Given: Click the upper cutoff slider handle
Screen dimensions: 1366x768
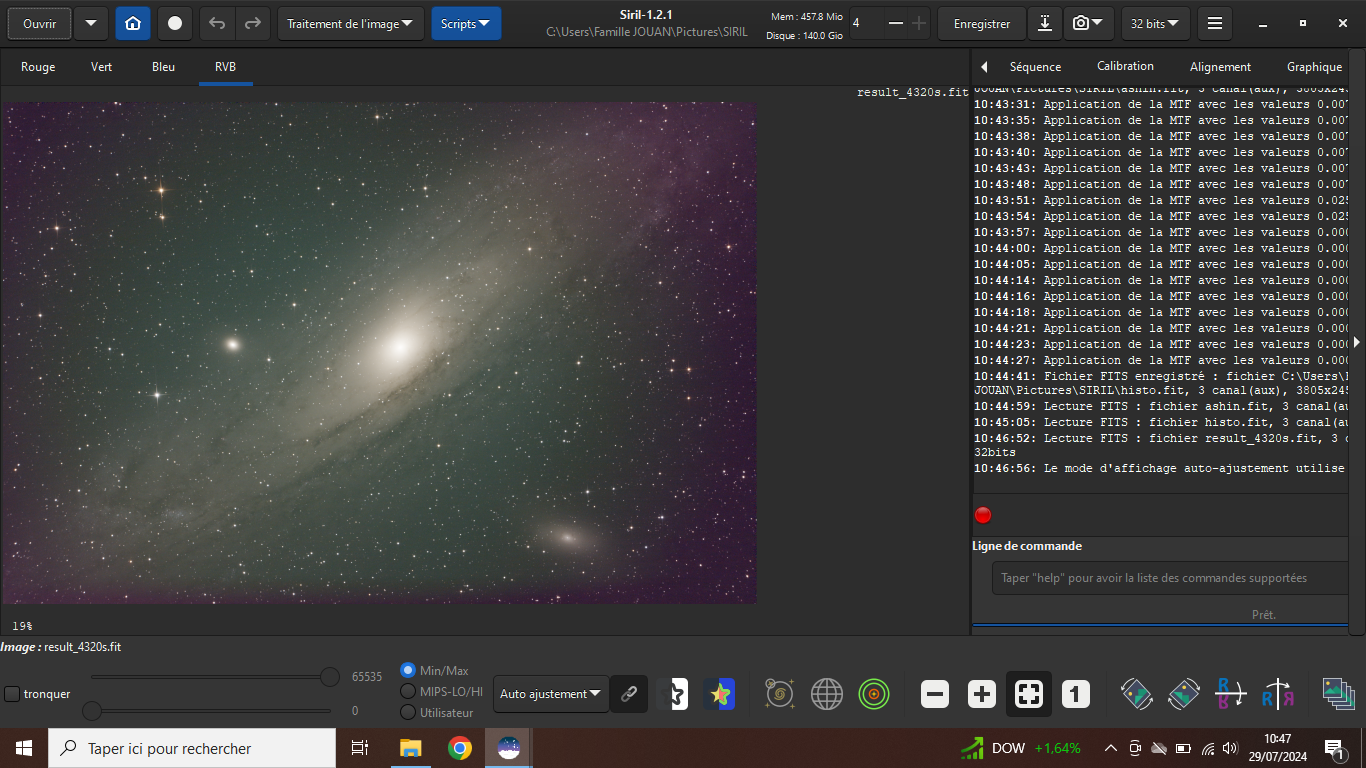Looking at the screenshot, I should [x=329, y=677].
